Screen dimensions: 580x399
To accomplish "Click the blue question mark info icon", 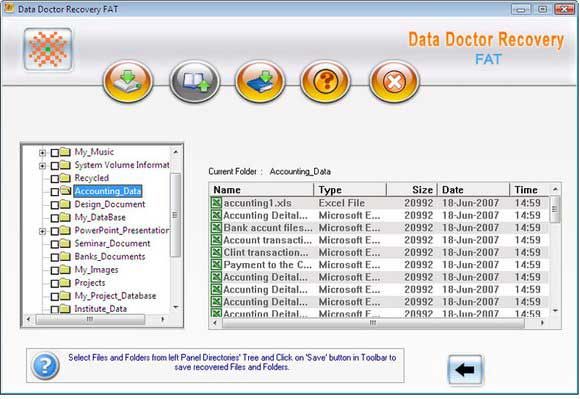I will point(45,366).
